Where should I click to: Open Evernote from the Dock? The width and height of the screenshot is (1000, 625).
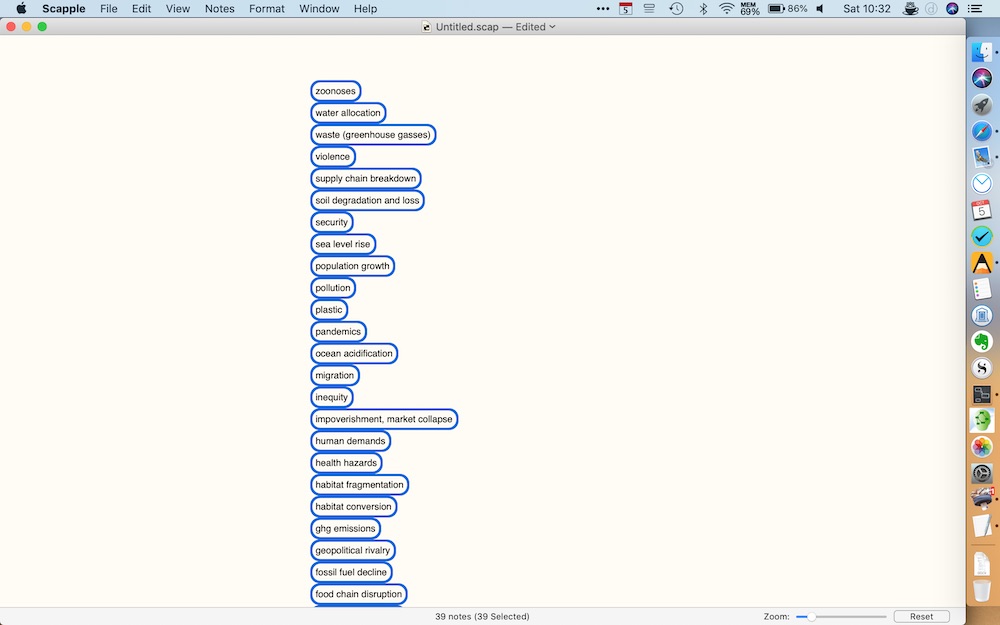(981, 341)
